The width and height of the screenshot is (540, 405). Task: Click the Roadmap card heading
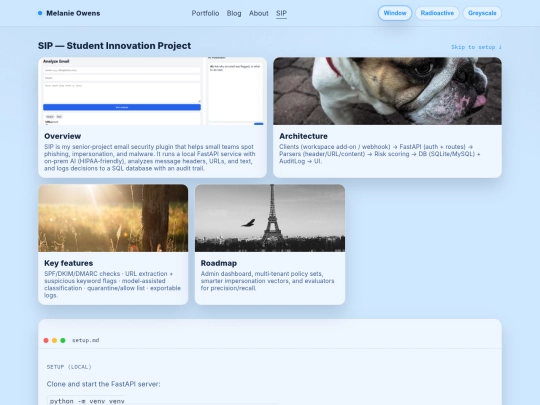pyautogui.click(x=219, y=263)
